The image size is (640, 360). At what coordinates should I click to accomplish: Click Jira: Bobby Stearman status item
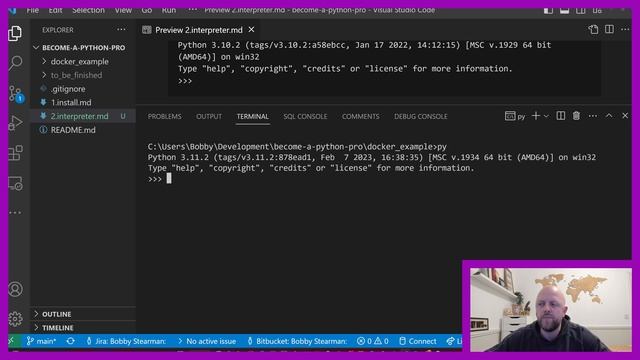click(x=126, y=341)
